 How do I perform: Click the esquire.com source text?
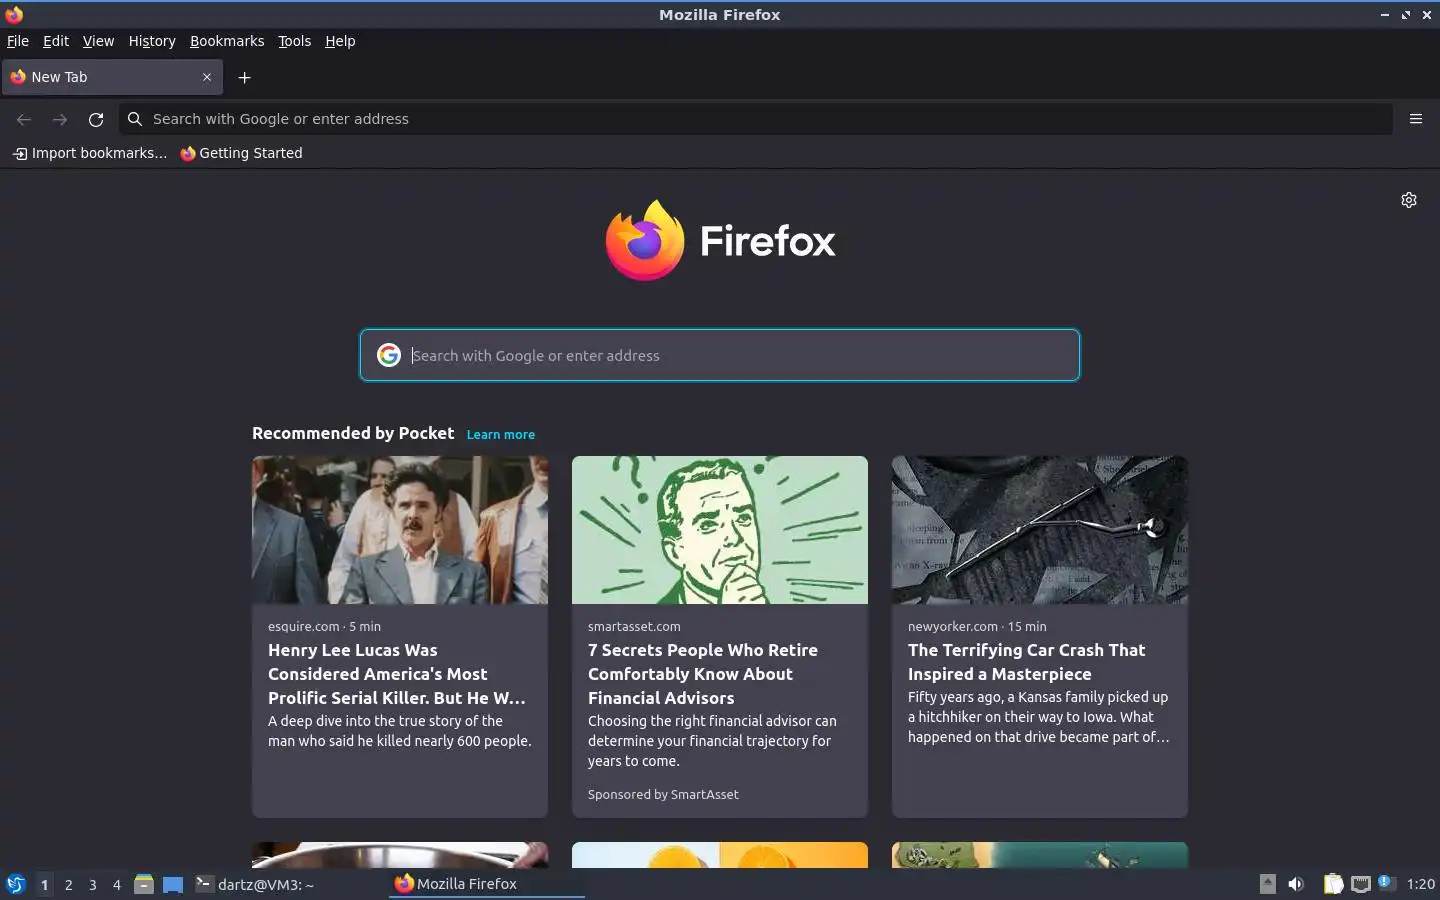[304, 627]
